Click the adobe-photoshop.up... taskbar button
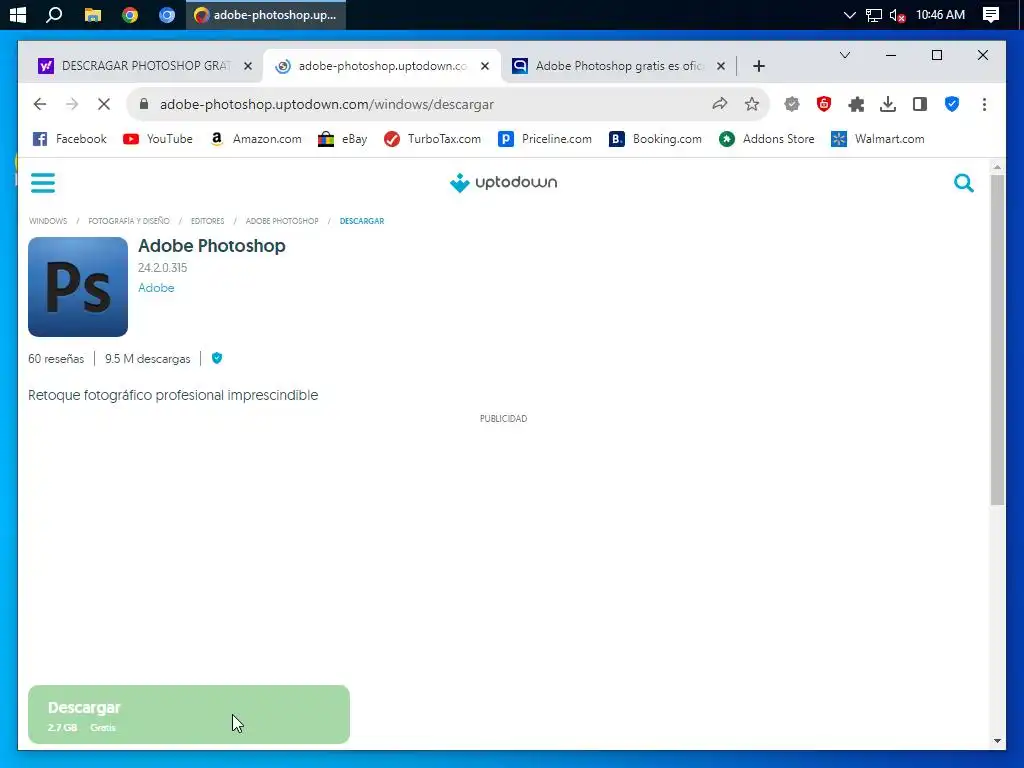Screen dimensions: 1024x768 (x=266, y=14)
